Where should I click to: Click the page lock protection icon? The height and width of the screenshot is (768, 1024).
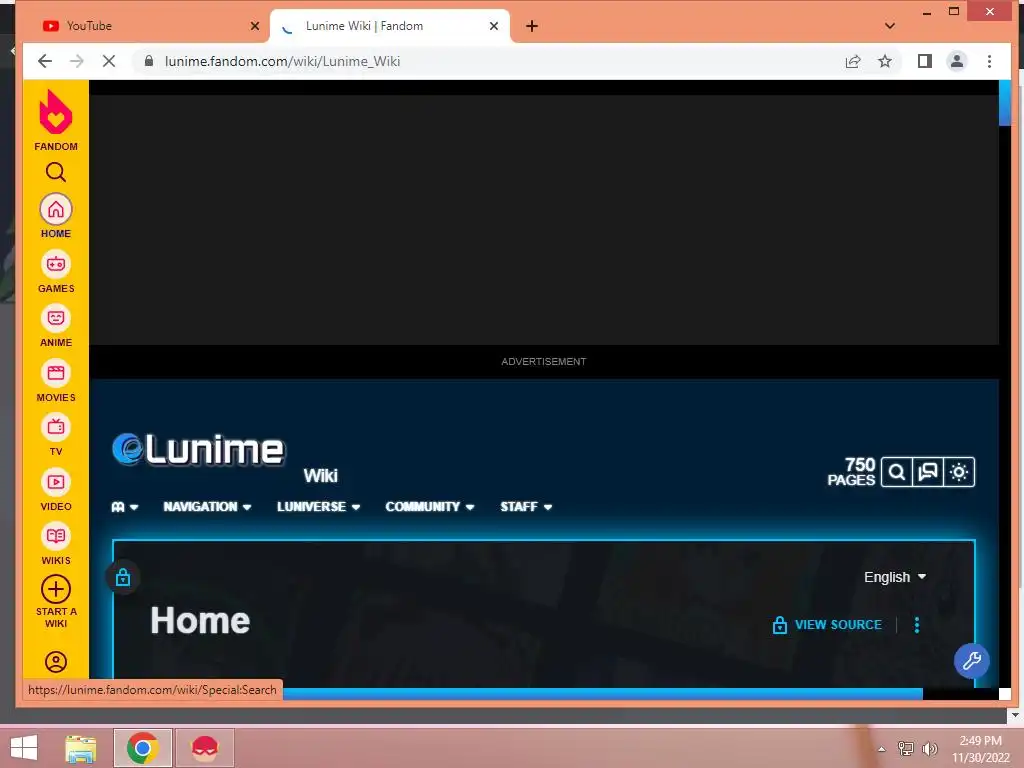pyautogui.click(x=123, y=577)
